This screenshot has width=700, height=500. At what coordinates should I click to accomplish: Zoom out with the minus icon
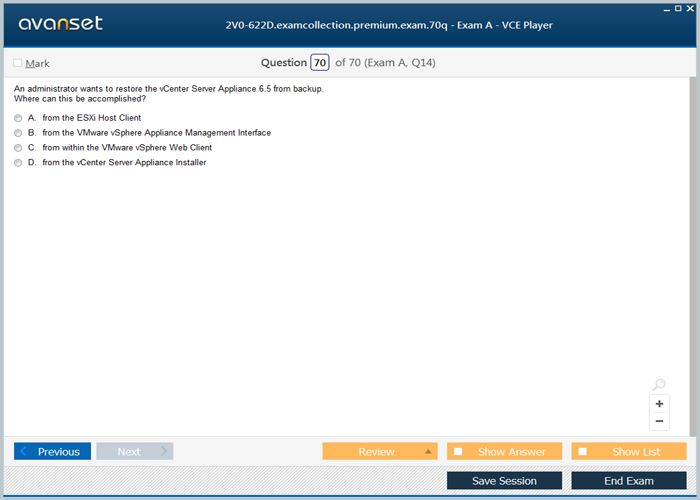[659, 421]
